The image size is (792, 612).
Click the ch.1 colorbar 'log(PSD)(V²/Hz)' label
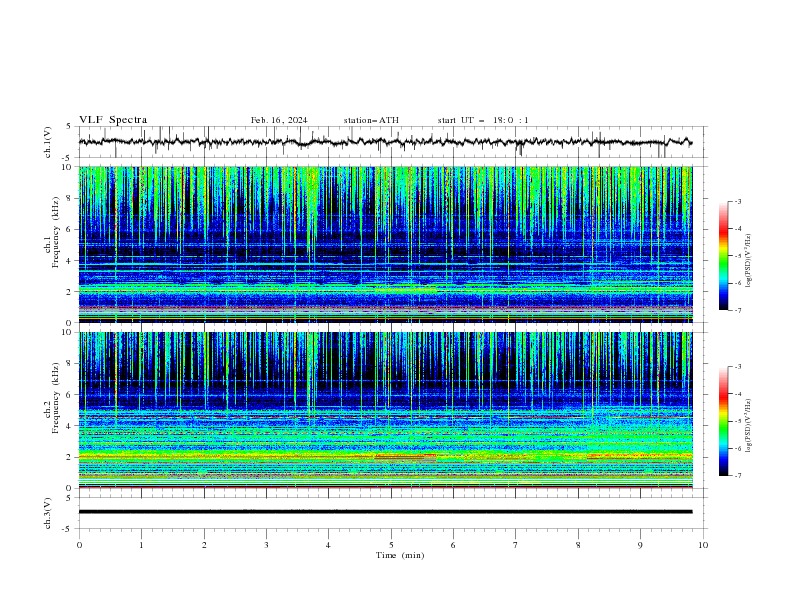[x=748, y=260]
